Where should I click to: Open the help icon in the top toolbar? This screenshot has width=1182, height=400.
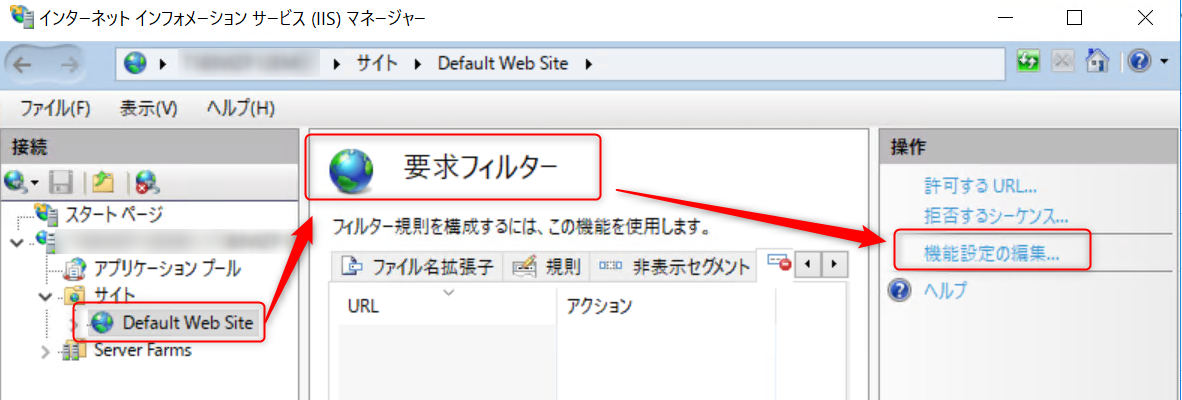coord(1139,62)
